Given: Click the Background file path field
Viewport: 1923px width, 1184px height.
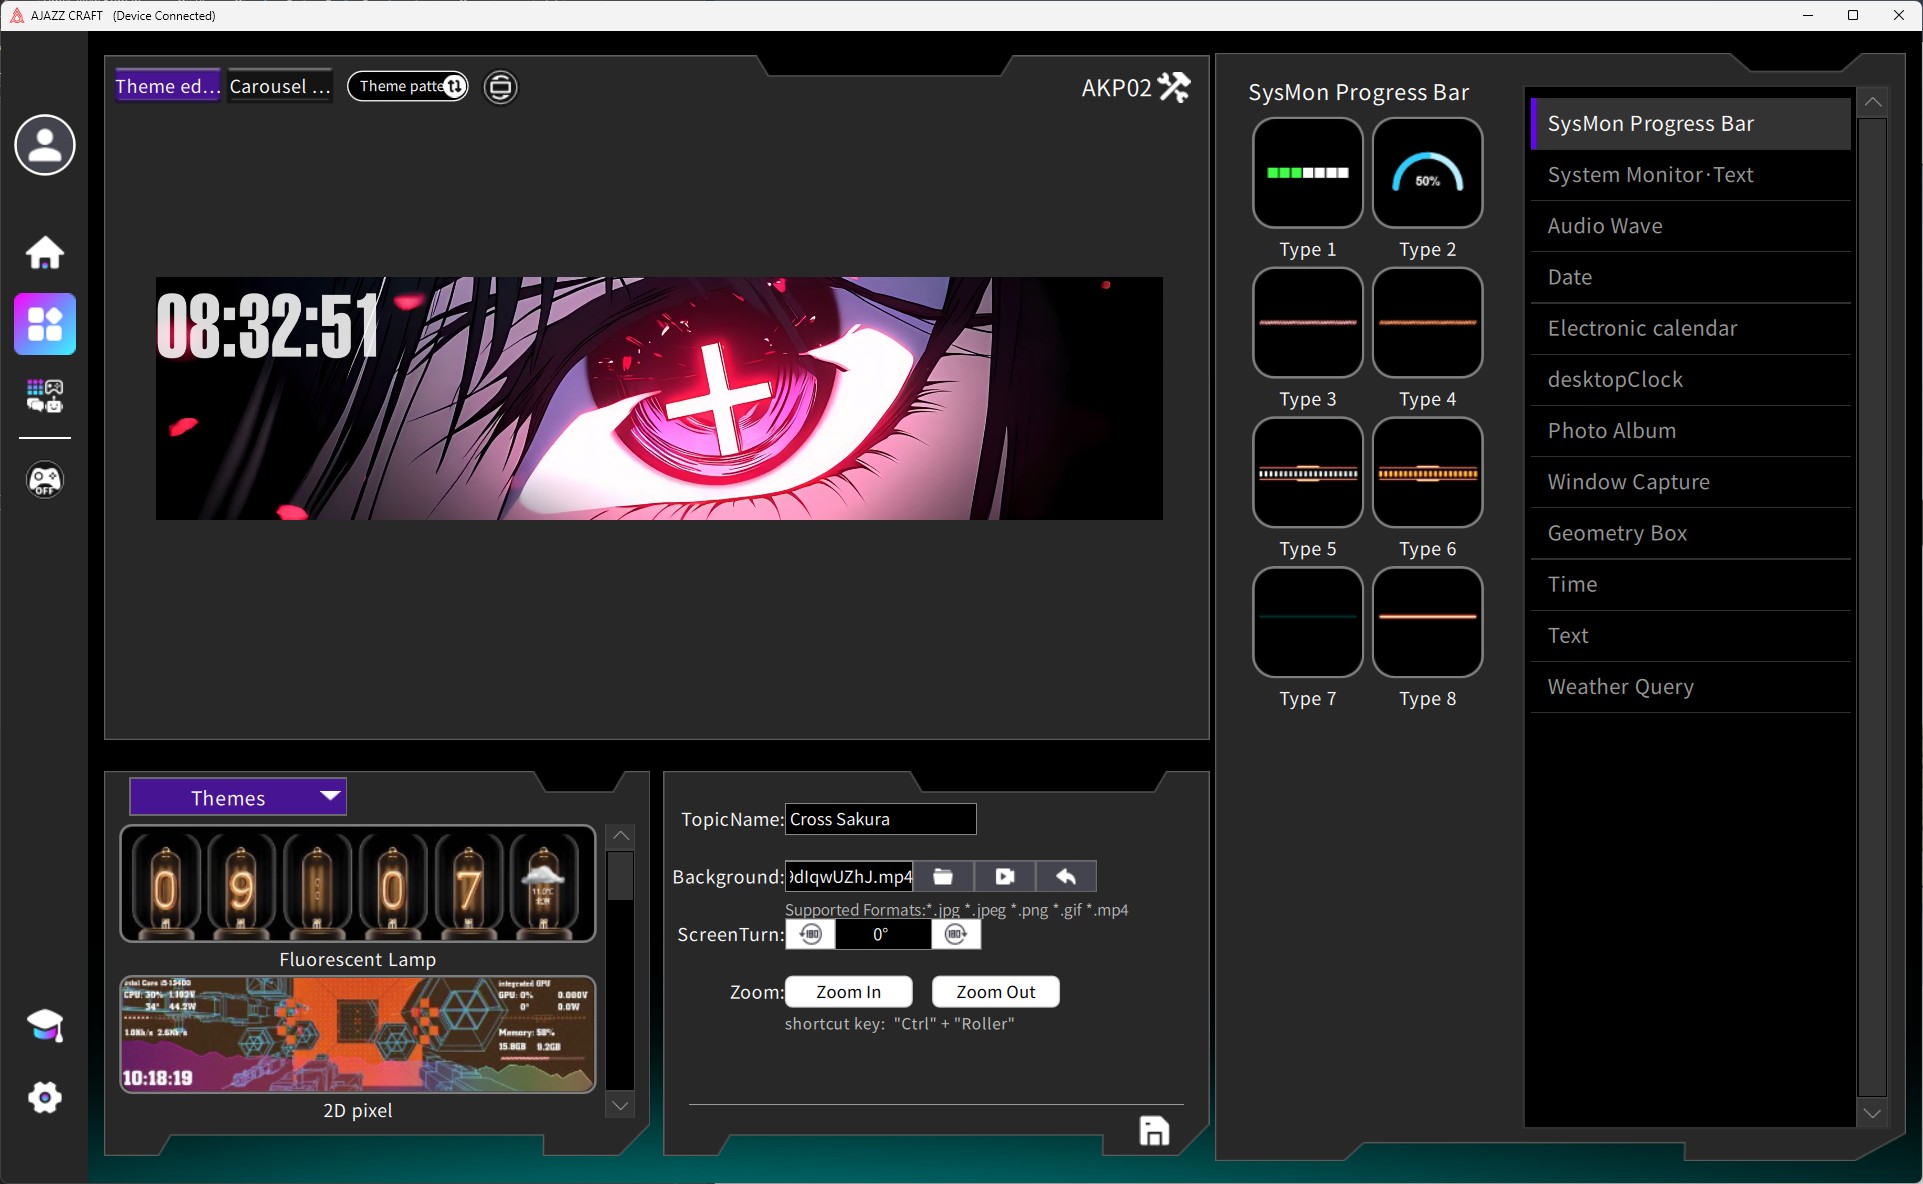Looking at the screenshot, I should [x=849, y=877].
